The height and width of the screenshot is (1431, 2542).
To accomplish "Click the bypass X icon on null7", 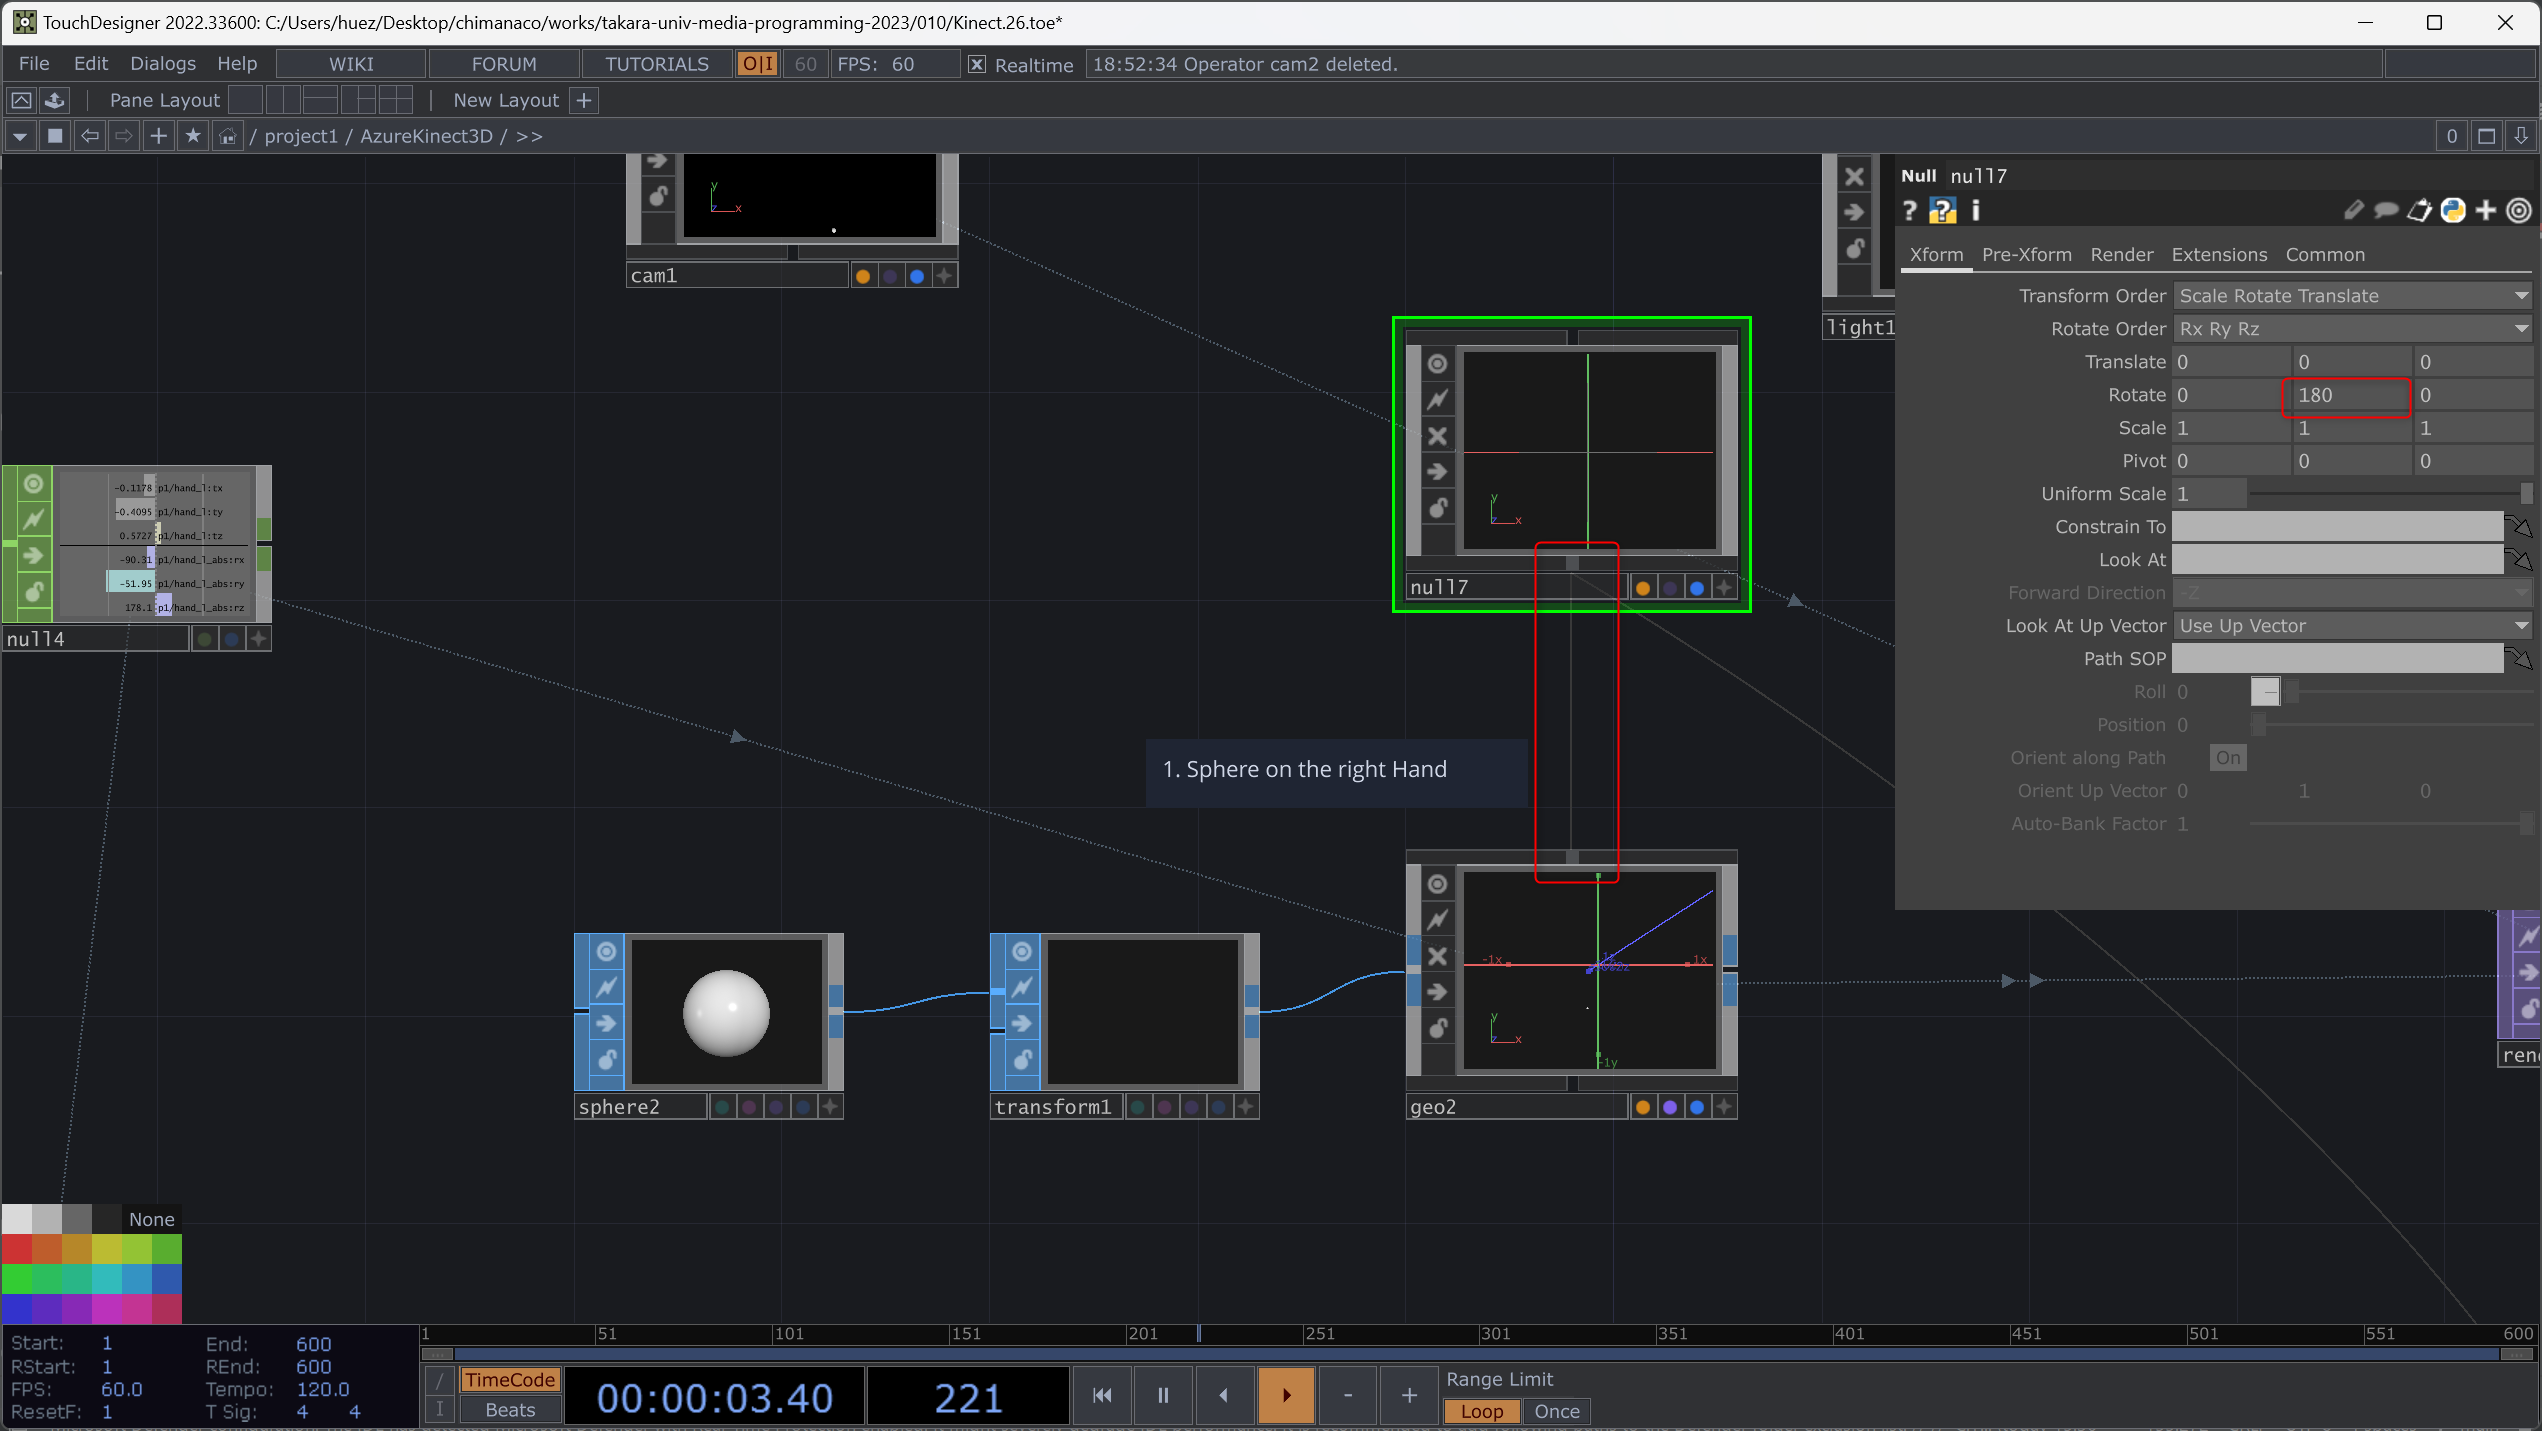I will point(1437,436).
